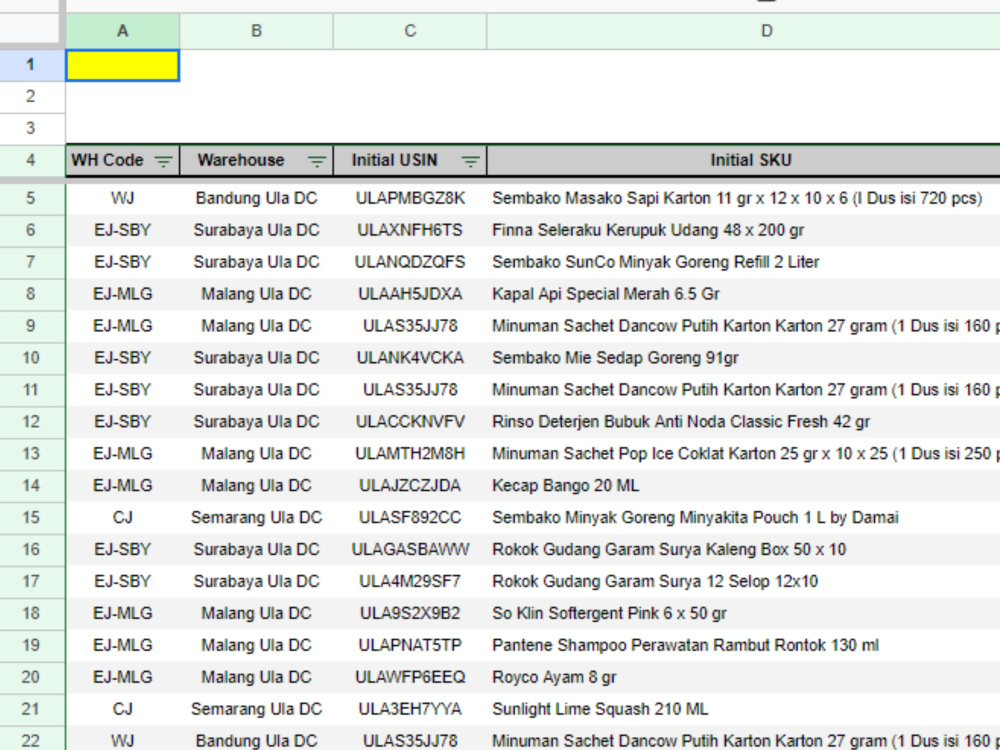Click cell Pantene Shampoo Perawatan Rambut Rontok
Viewport: 1000px width, 750px height.
pyautogui.click(x=744, y=645)
